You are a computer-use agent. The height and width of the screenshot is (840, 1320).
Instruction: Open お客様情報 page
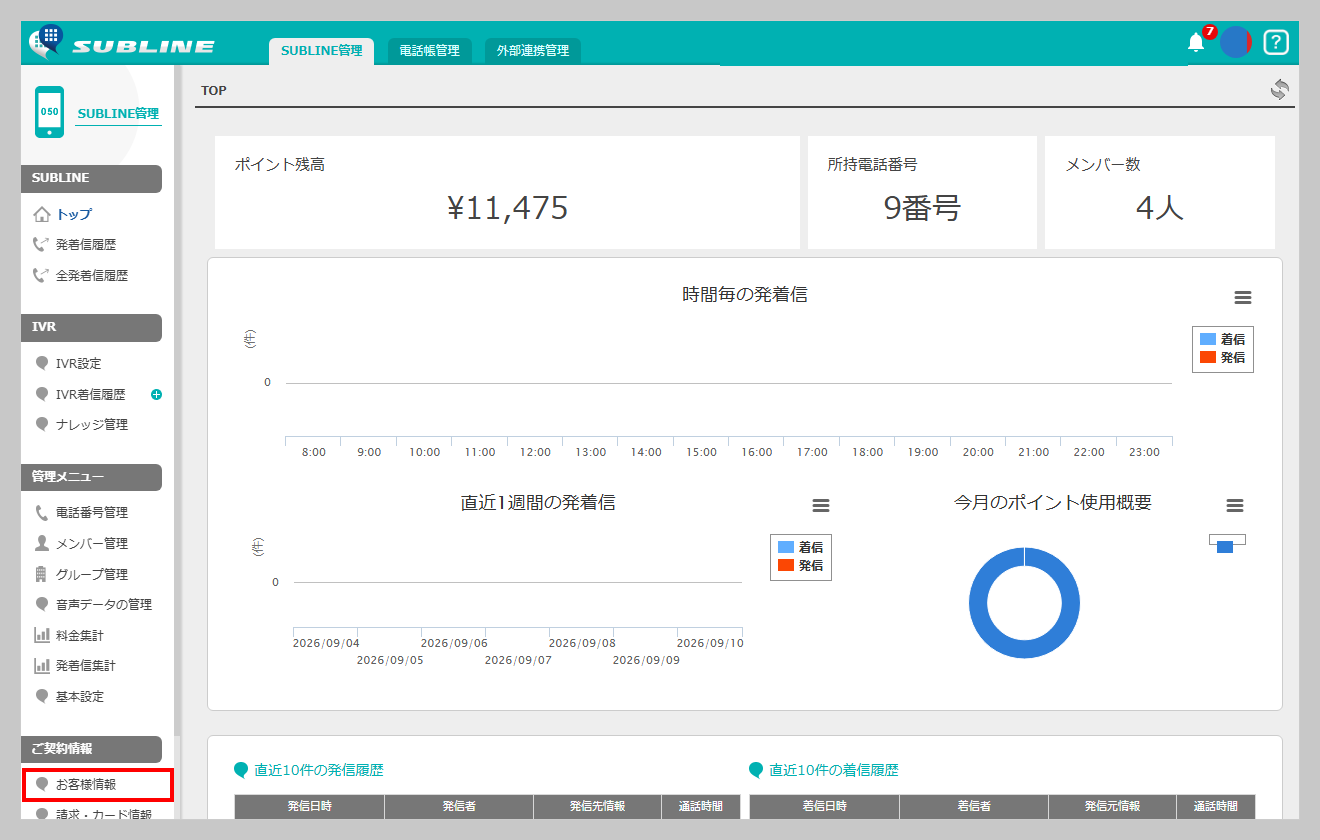pos(86,784)
